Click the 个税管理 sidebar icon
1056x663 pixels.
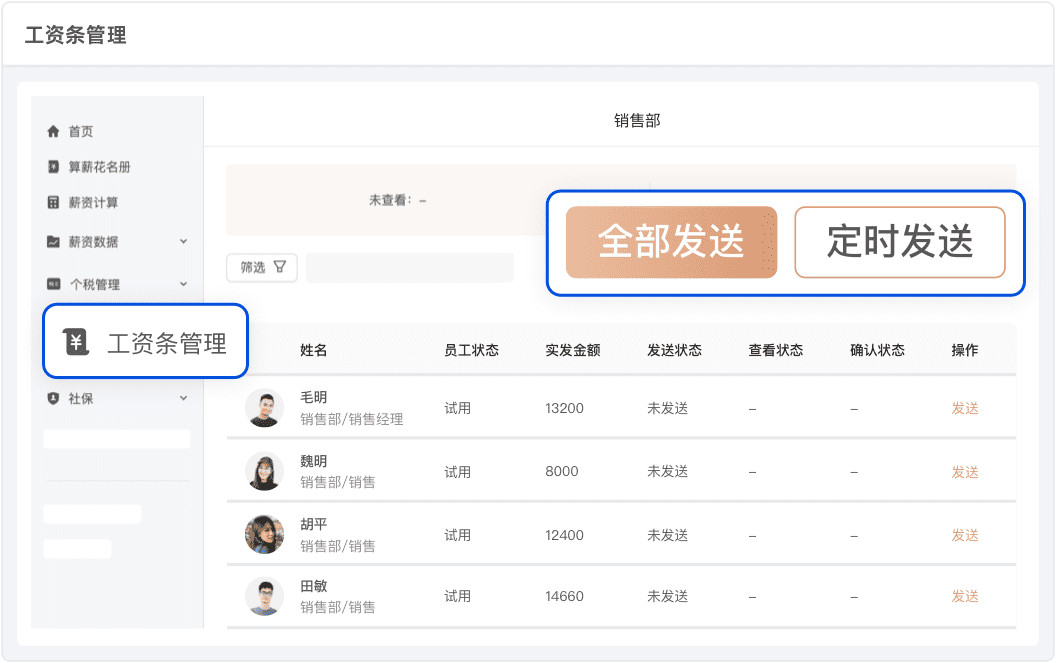click(x=54, y=285)
